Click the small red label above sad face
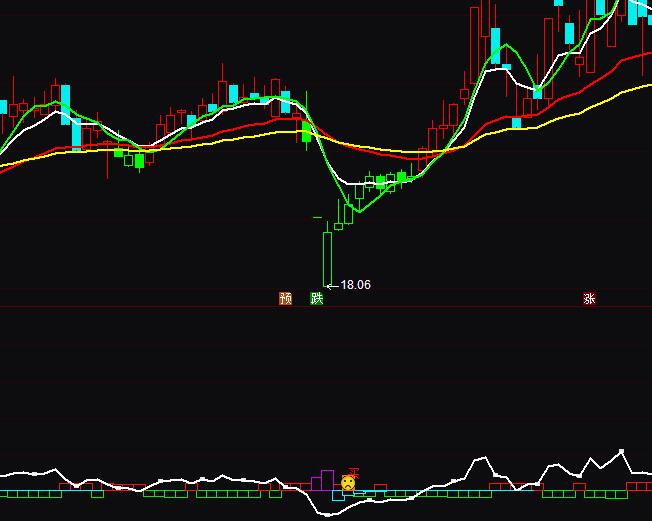The width and height of the screenshot is (652, 521). tap(352, 470)
